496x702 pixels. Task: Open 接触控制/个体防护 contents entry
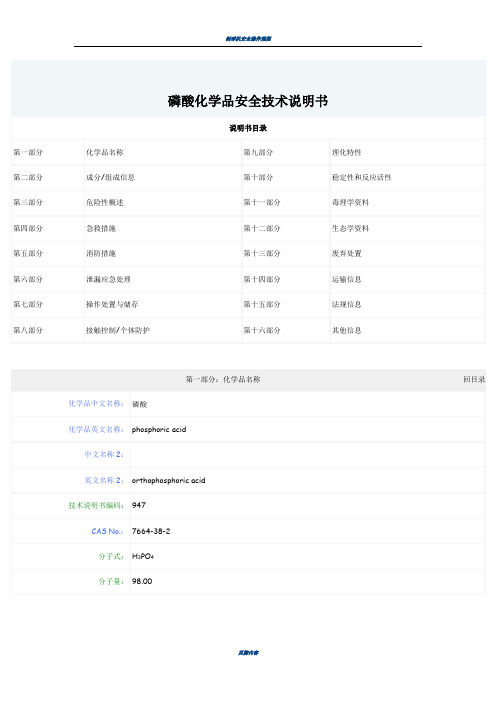coord(118,331)
